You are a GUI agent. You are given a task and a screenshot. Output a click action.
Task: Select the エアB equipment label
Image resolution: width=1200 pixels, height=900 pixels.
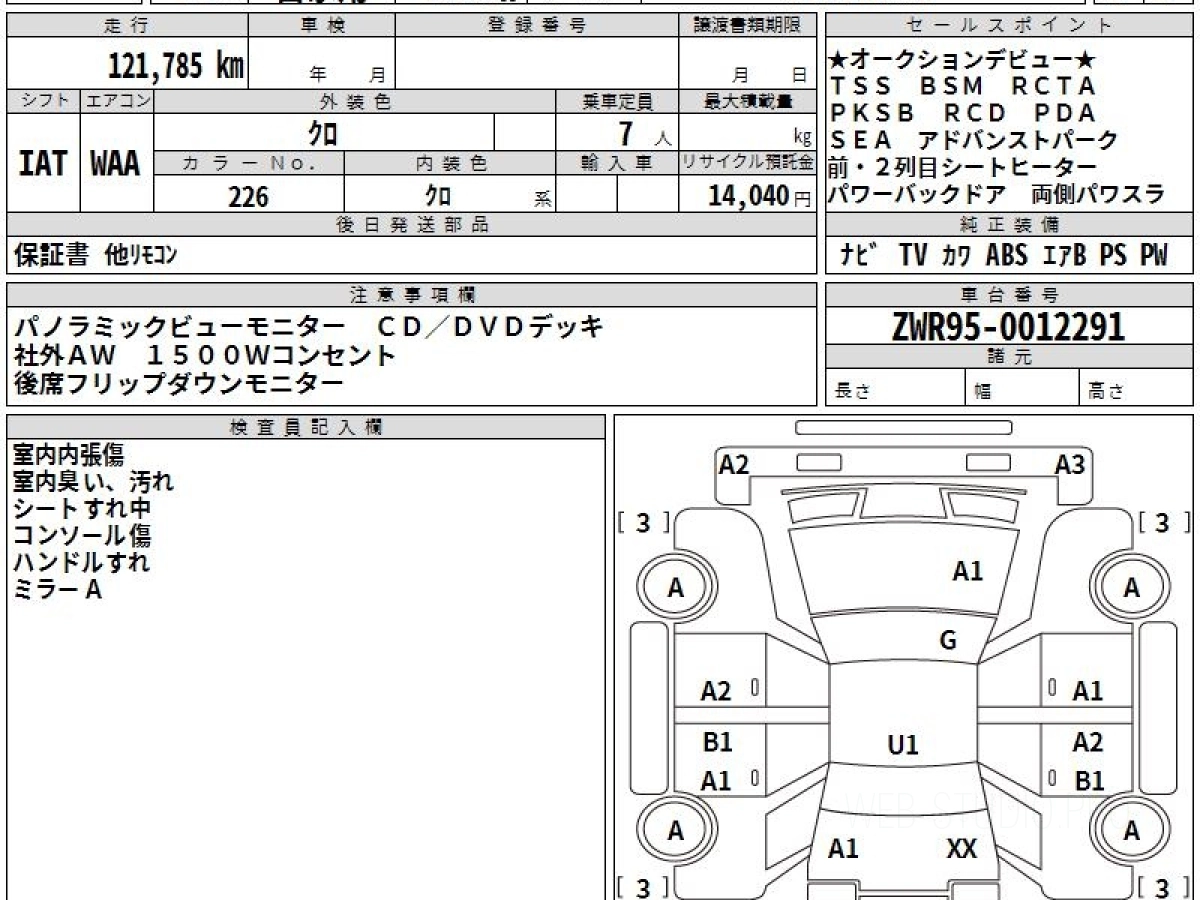[x=1064, y=255]
